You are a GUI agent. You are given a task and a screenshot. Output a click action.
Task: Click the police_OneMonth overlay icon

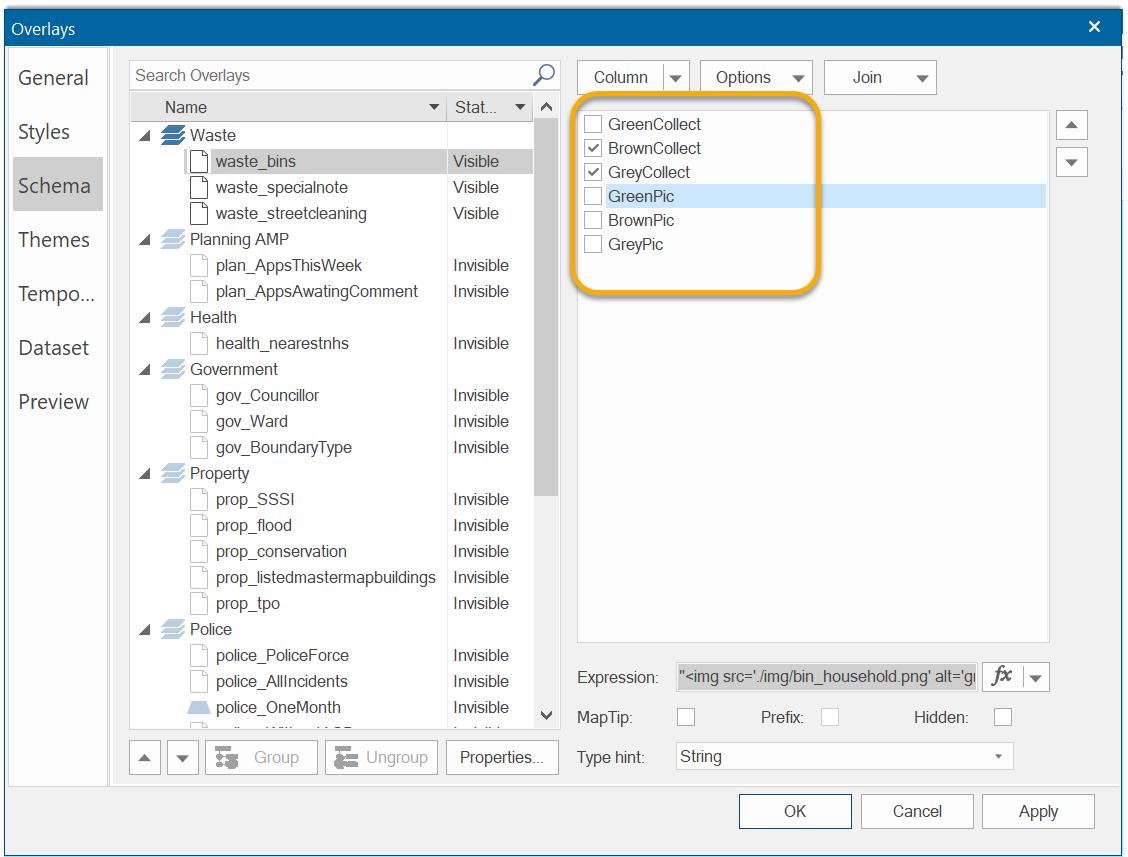tap(199, 707)
